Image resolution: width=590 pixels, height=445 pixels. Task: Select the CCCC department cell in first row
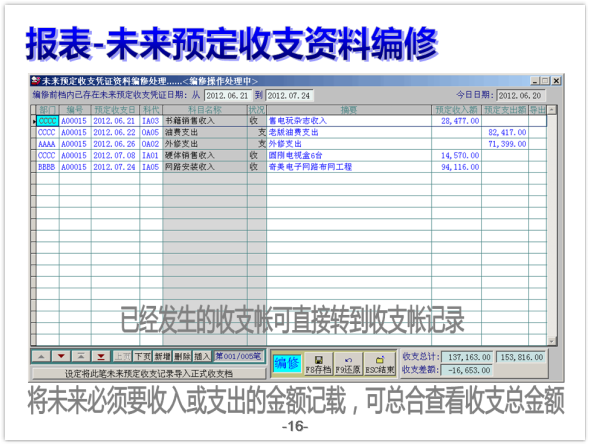point(47,121)
